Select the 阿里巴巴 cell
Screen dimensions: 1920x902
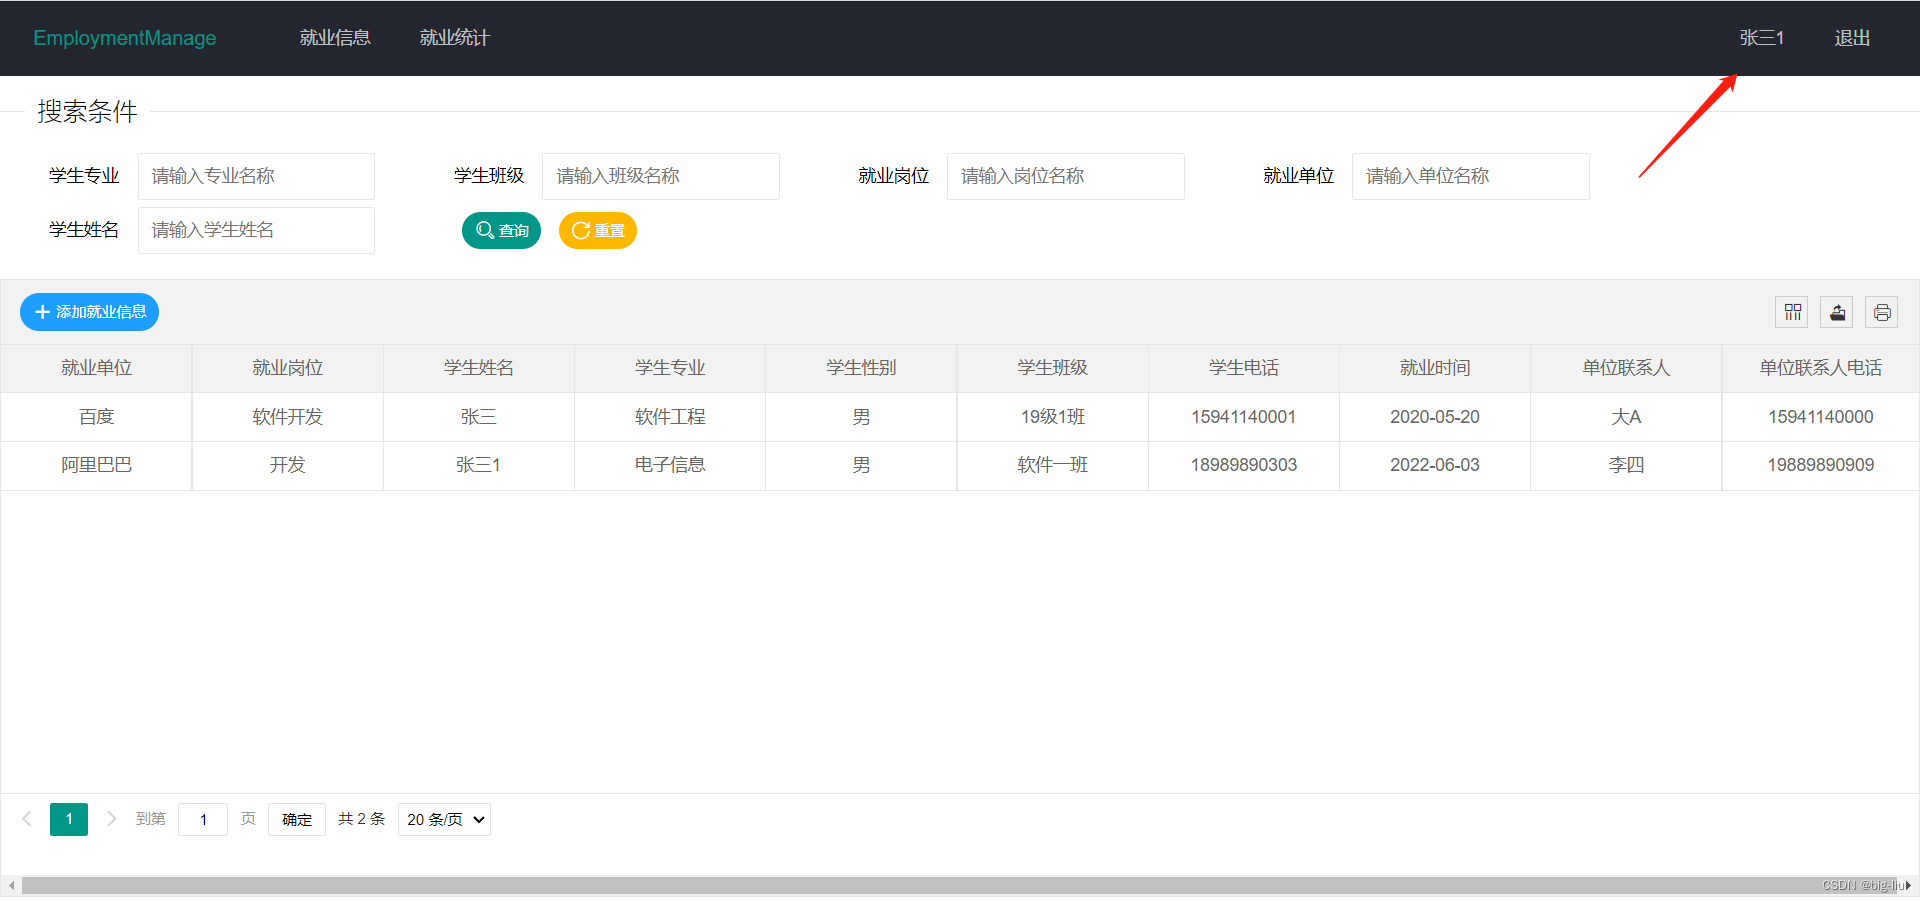pyautogui.click(x=97, y=465)
